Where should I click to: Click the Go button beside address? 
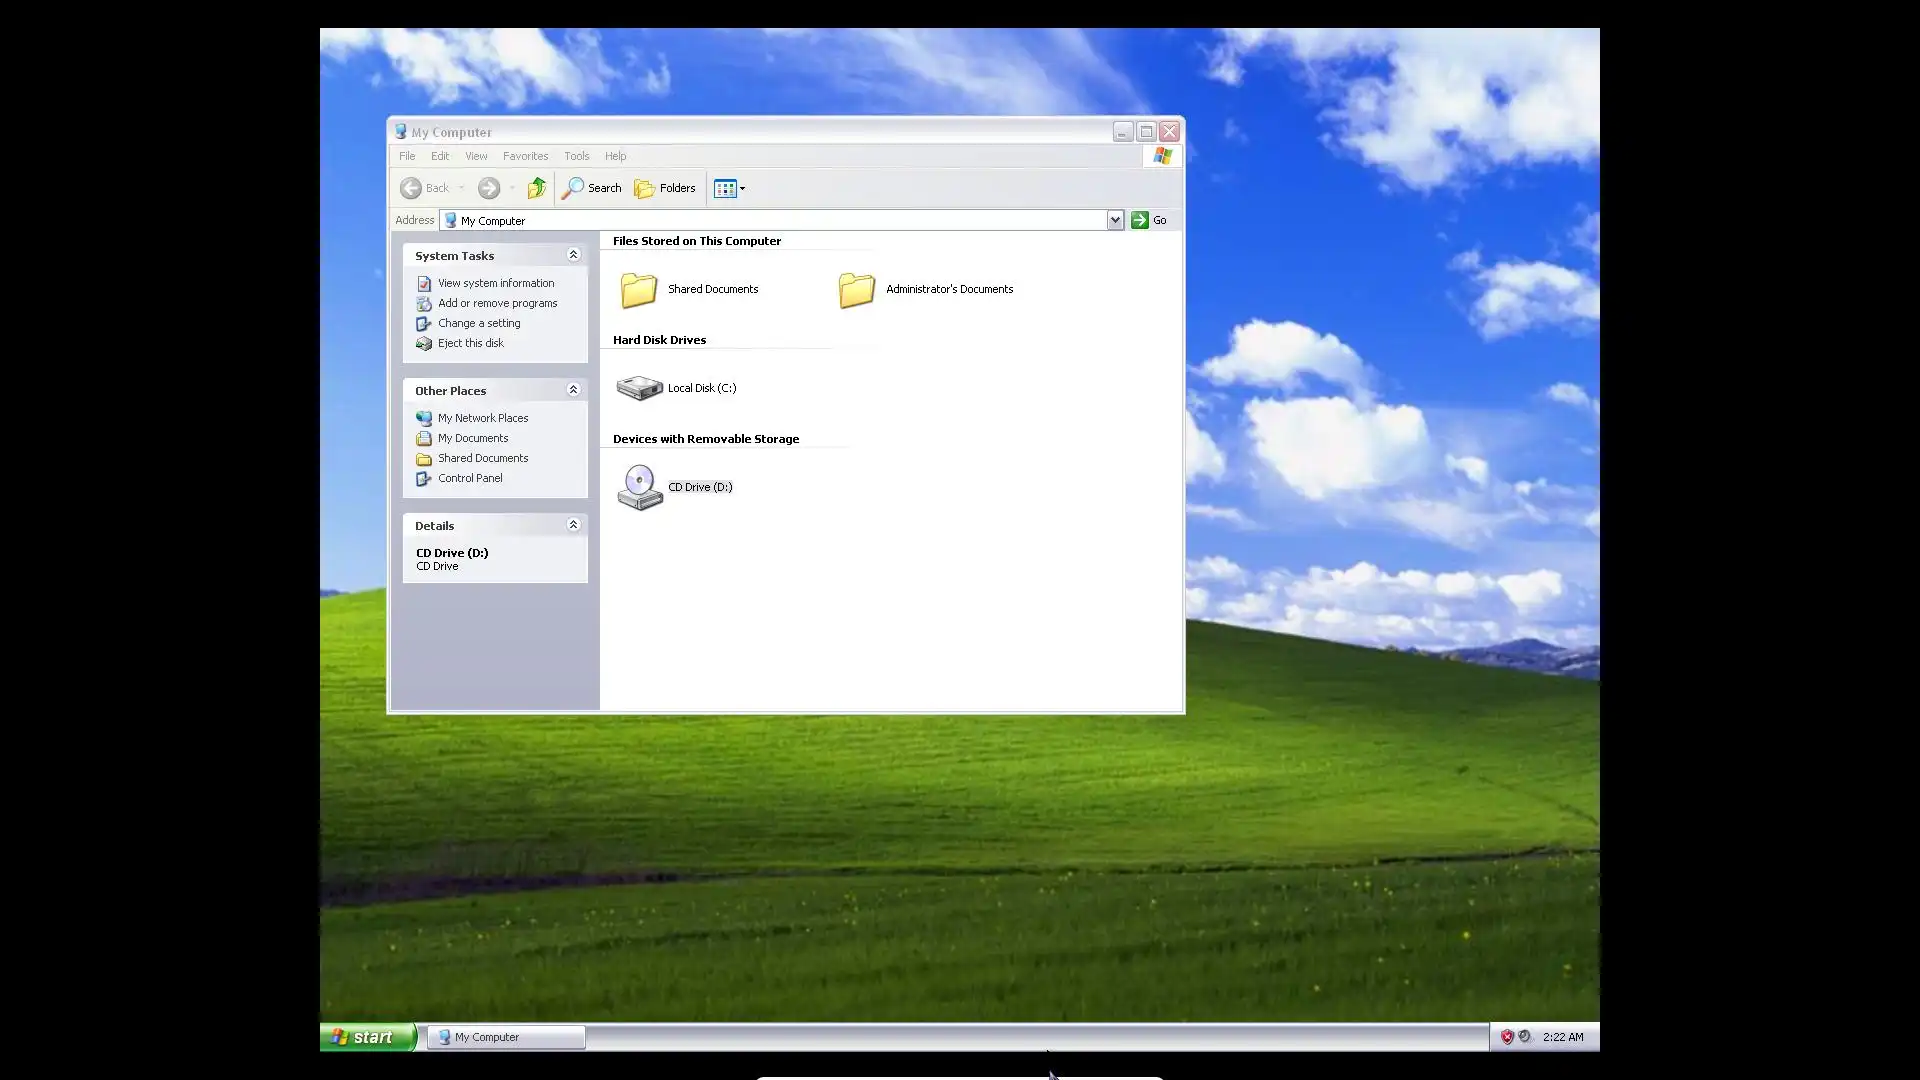tap(1149, 220)
